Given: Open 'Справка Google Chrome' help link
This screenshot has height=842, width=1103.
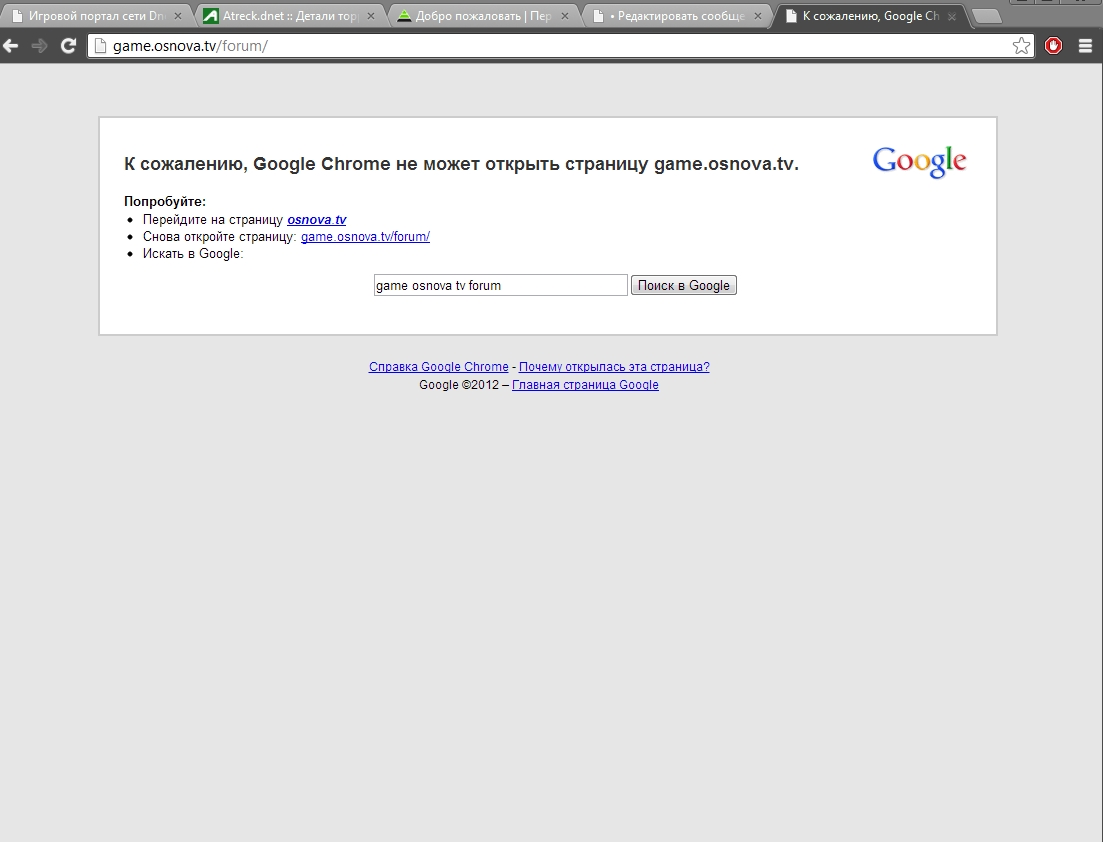Looking at the screenshot, I should 438,367.
